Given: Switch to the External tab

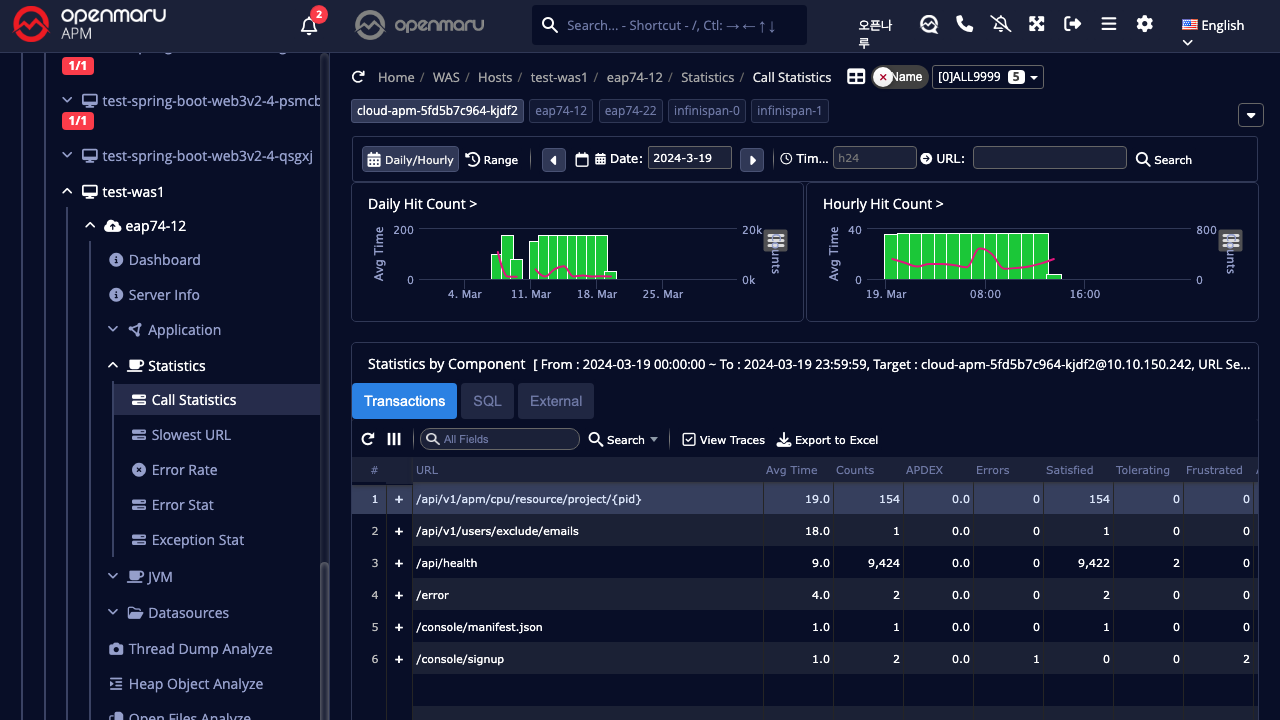Looking at the screenshot, I should click(555, 401).
